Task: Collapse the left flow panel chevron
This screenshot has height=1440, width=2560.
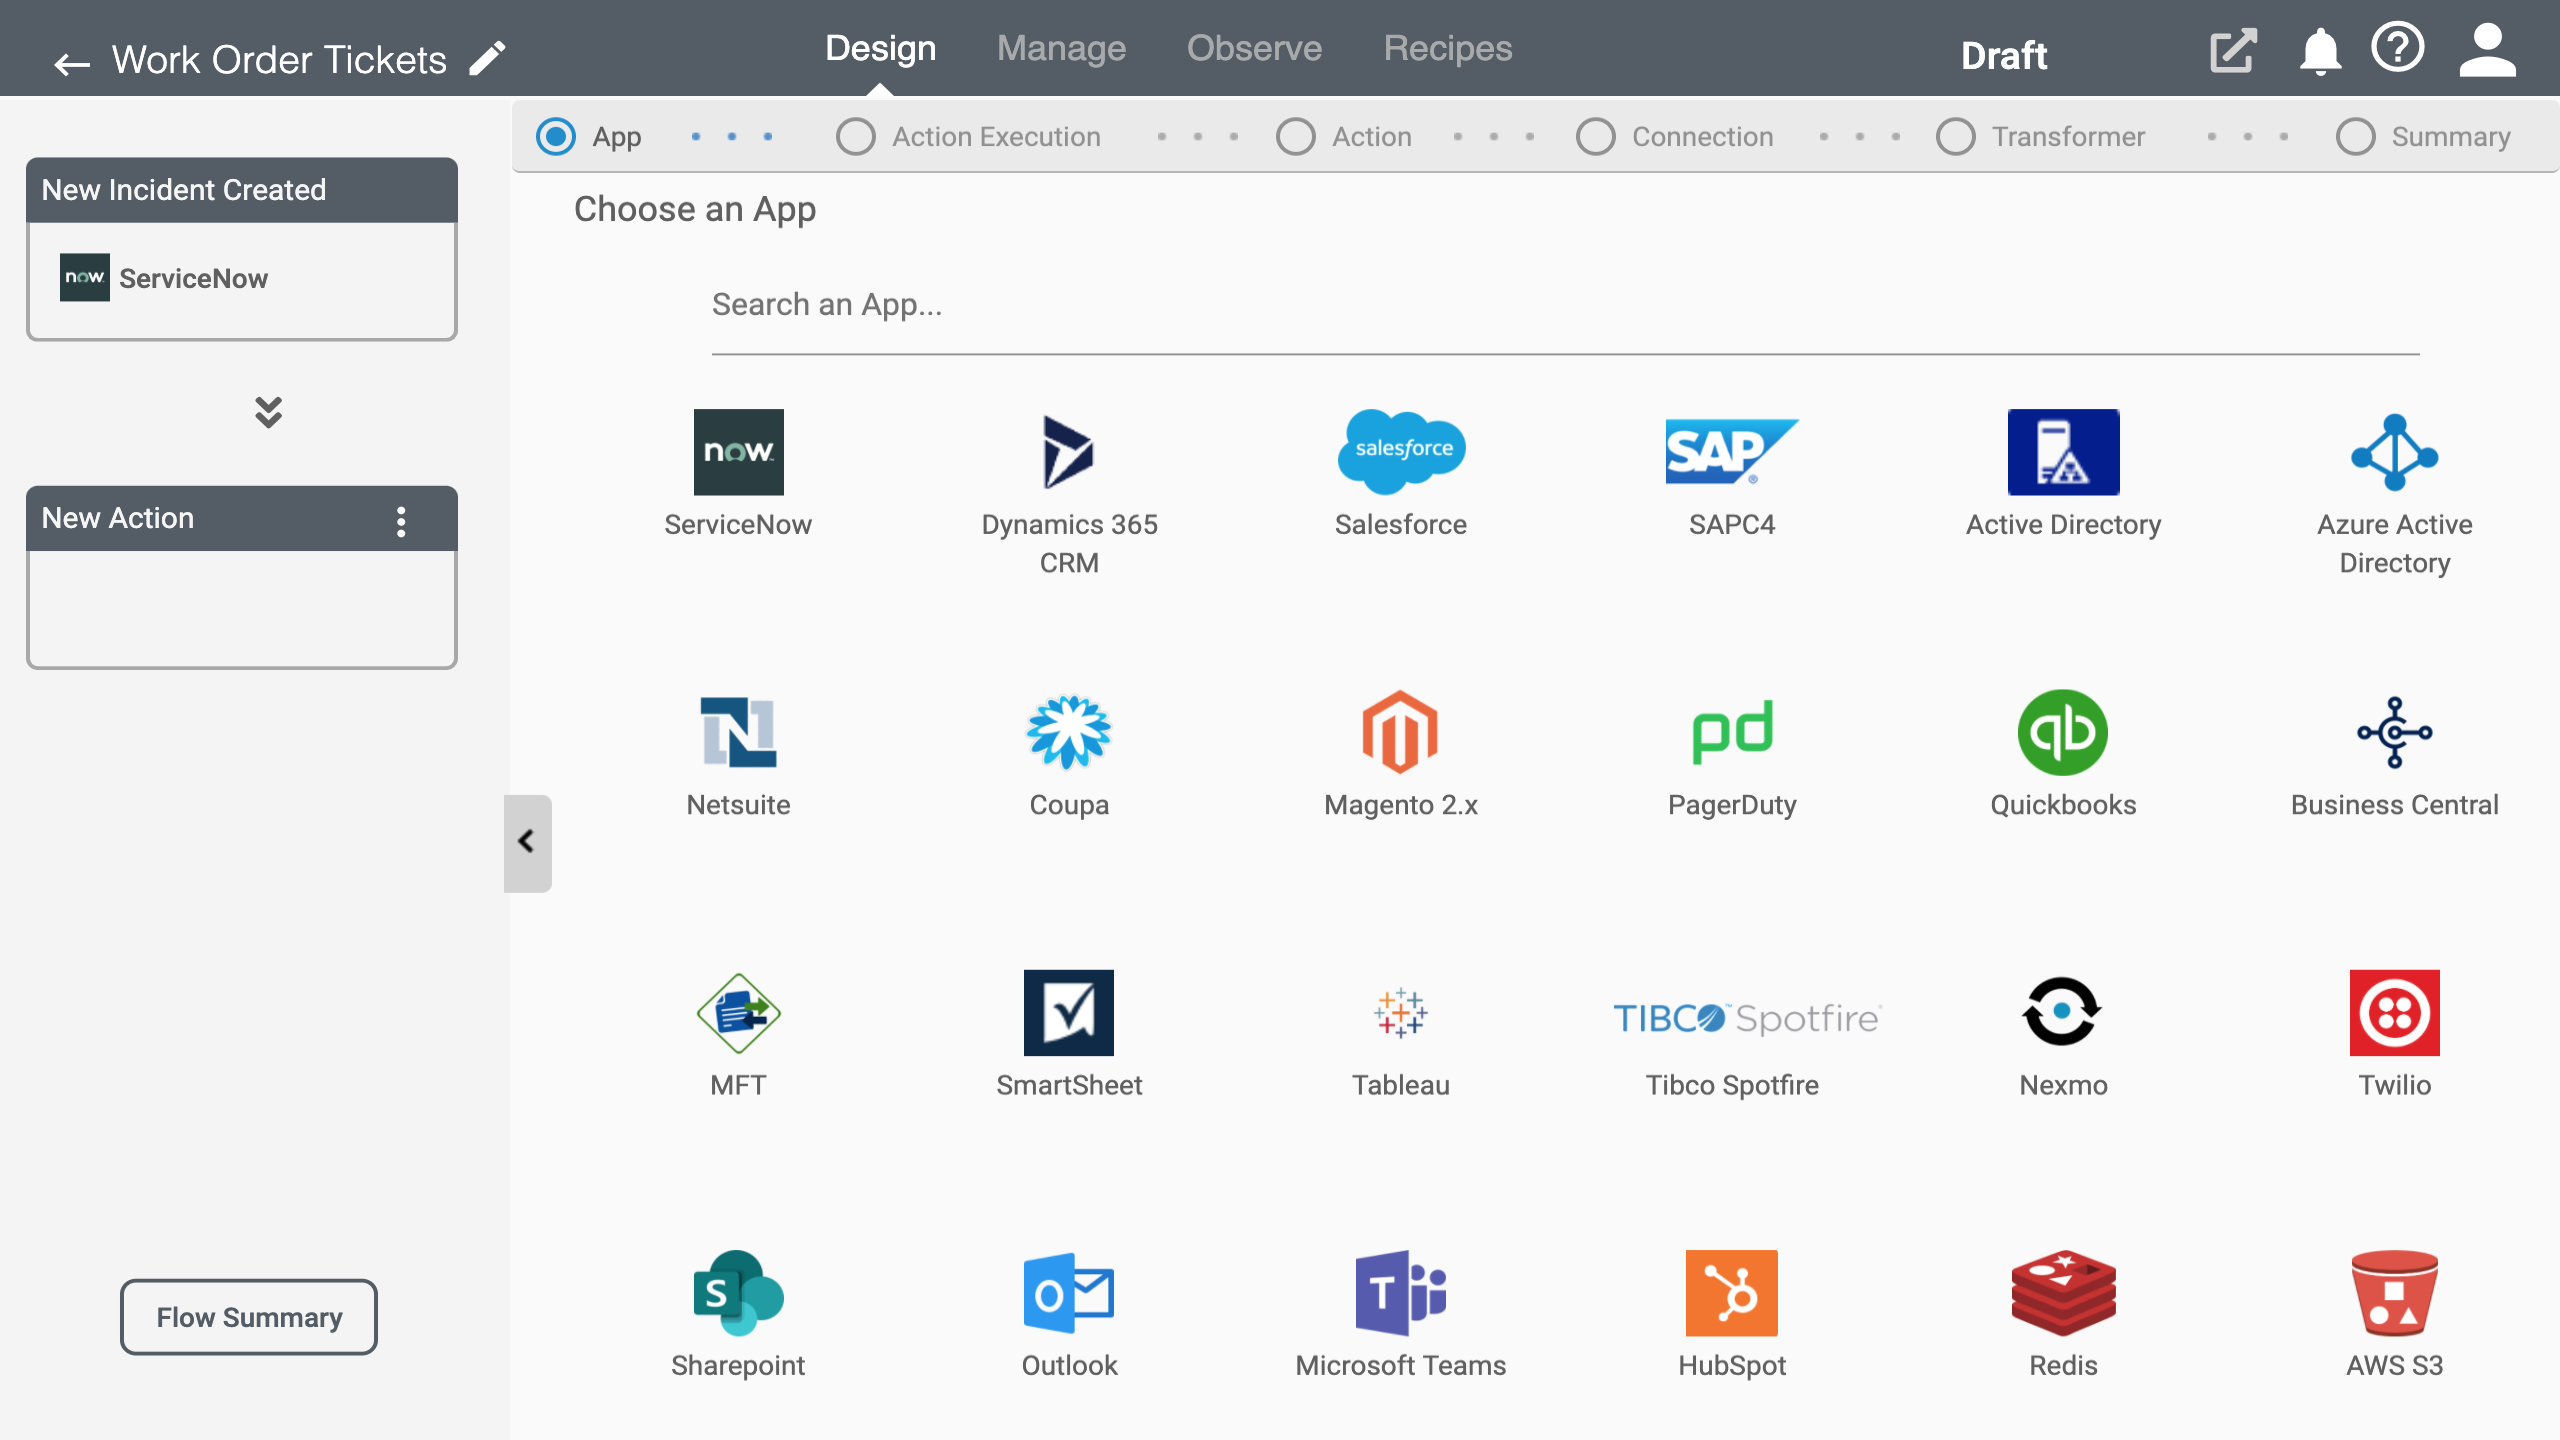Action: [x=527, y=842]
